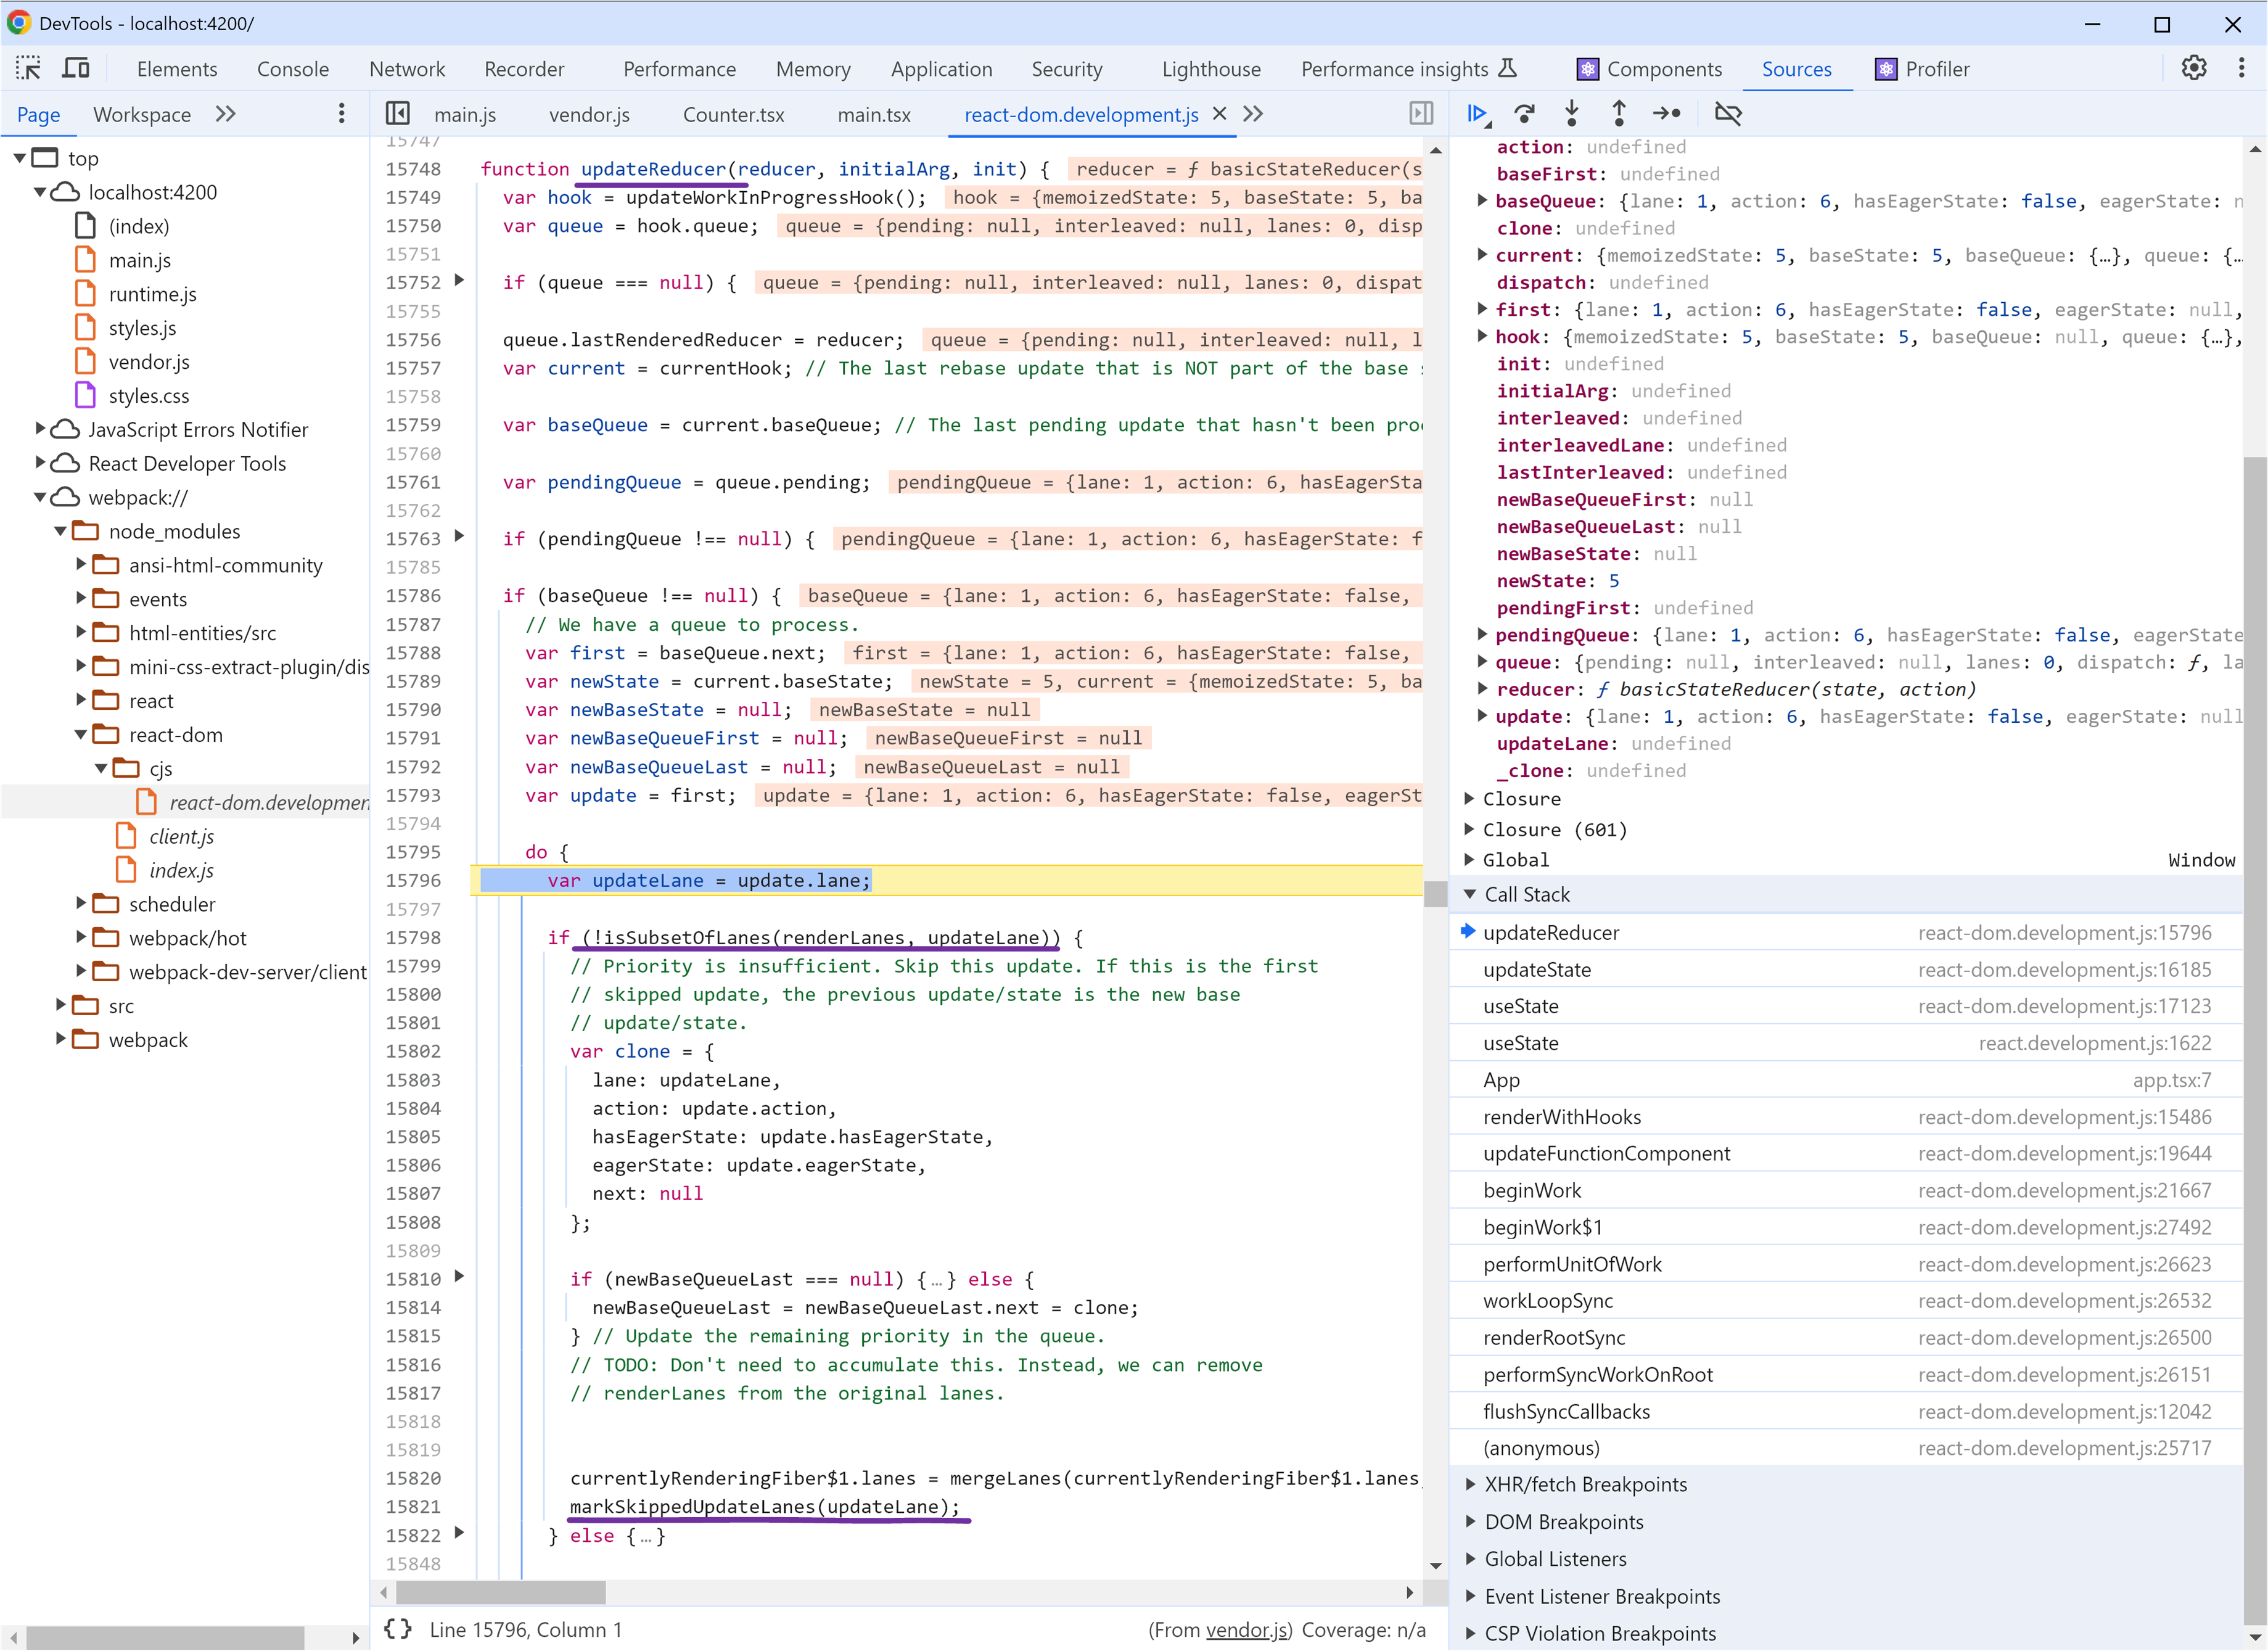Expand the src folder
Screen dimensions: 2268x1651
[x=60, y=1005]
